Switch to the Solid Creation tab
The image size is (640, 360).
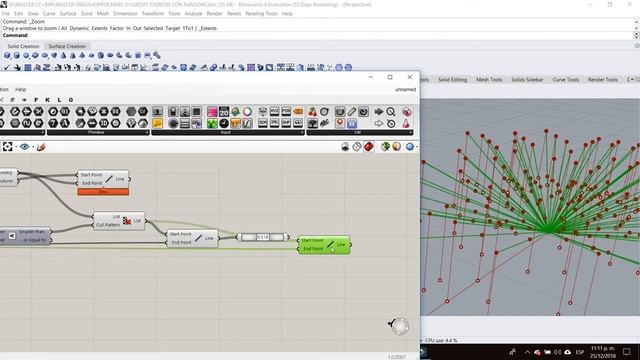23,46
